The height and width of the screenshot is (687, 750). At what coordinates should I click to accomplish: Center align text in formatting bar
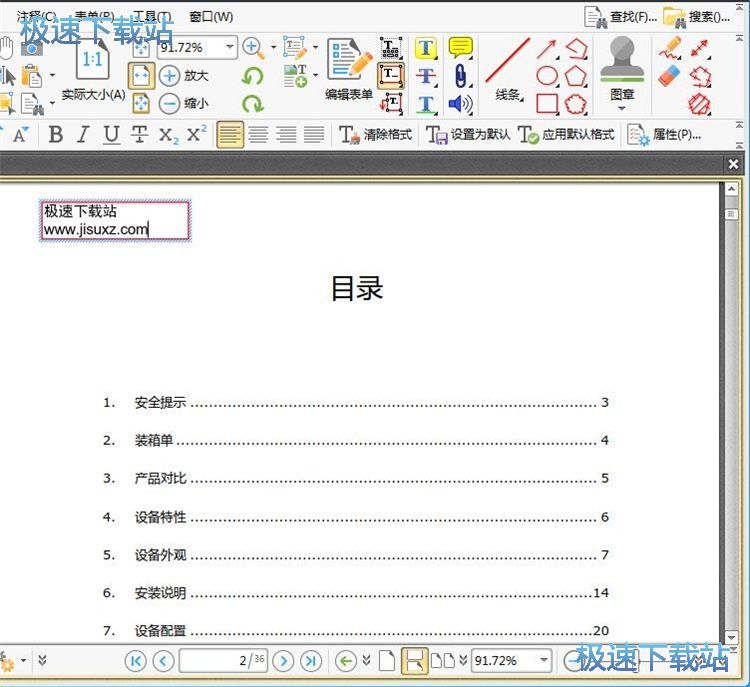coord(258,134)
